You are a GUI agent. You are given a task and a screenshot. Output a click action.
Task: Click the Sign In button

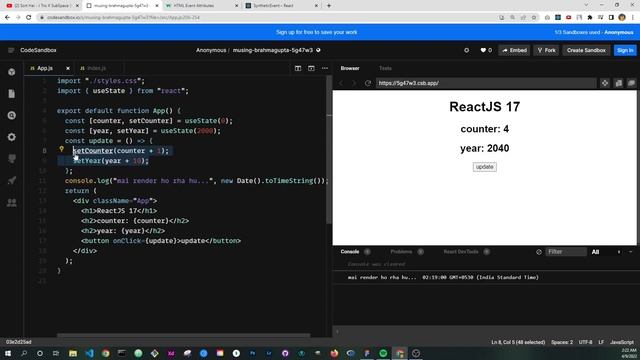625,50
